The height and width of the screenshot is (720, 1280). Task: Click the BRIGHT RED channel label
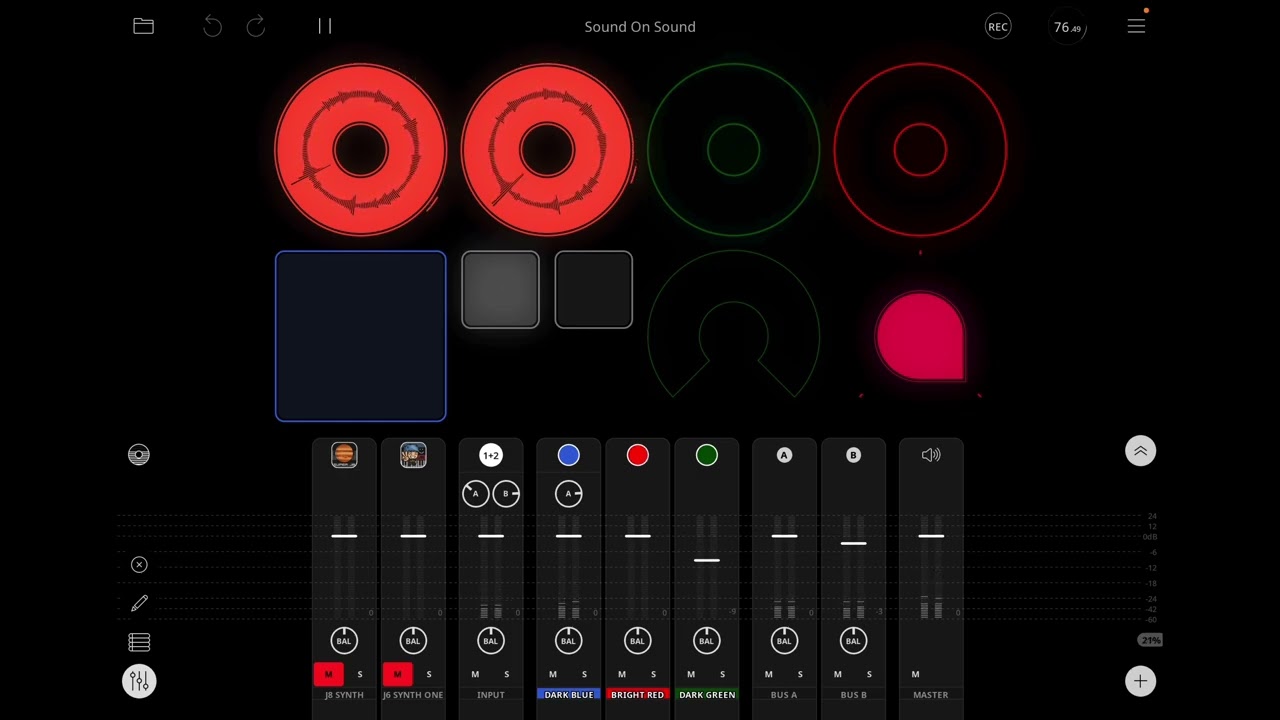click(x=638, y=694)
